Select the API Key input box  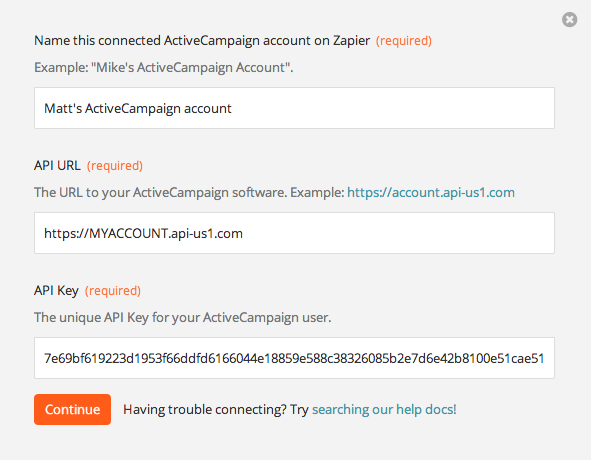point(294,358)
